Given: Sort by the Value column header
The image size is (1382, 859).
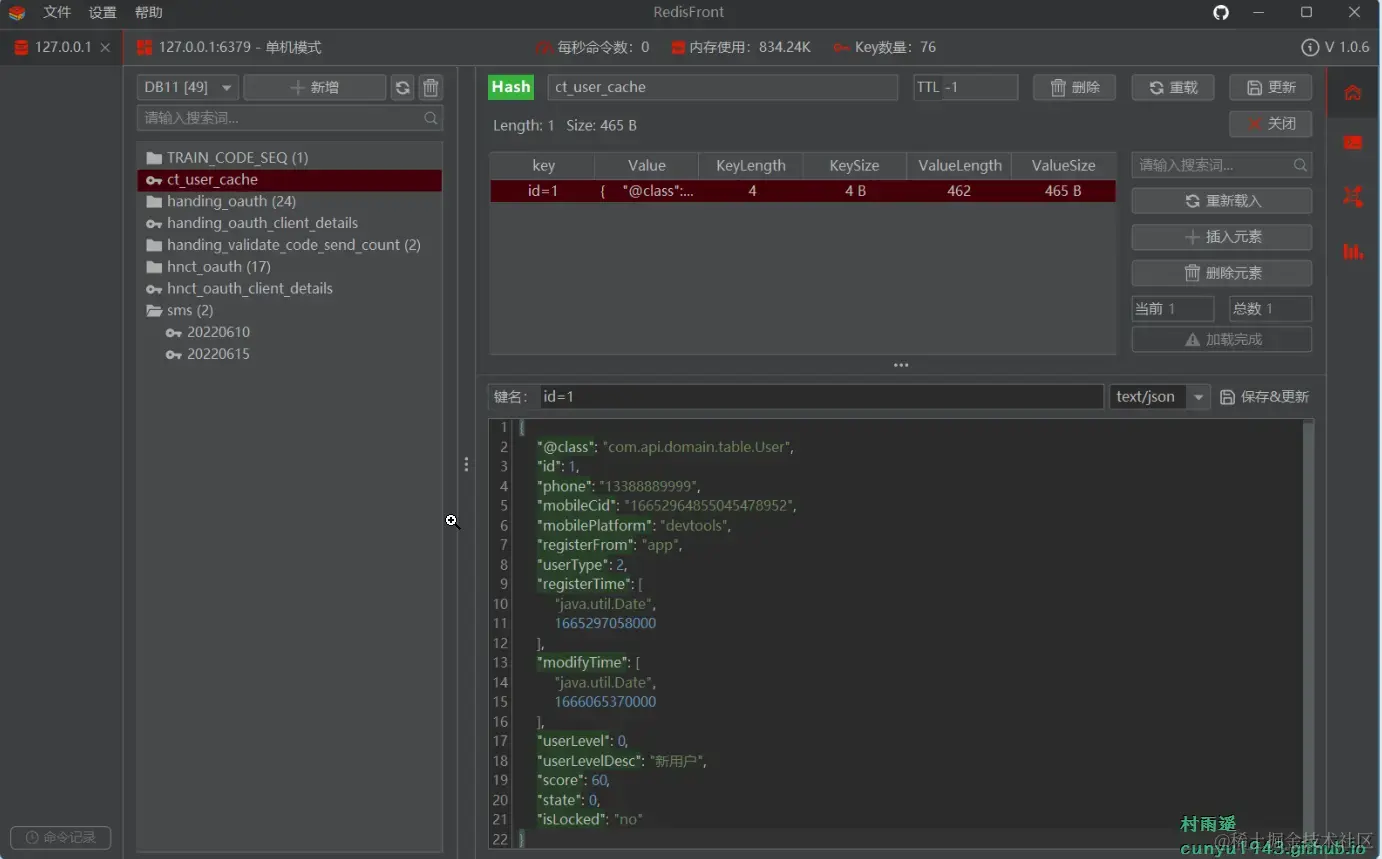Looking at the screenshot, I should point(647,166).
